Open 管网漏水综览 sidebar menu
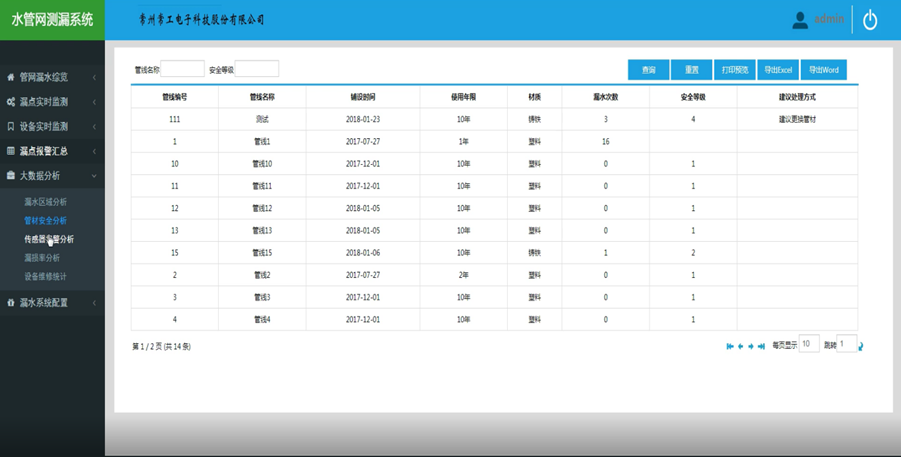901x457 pixels. 52,77
